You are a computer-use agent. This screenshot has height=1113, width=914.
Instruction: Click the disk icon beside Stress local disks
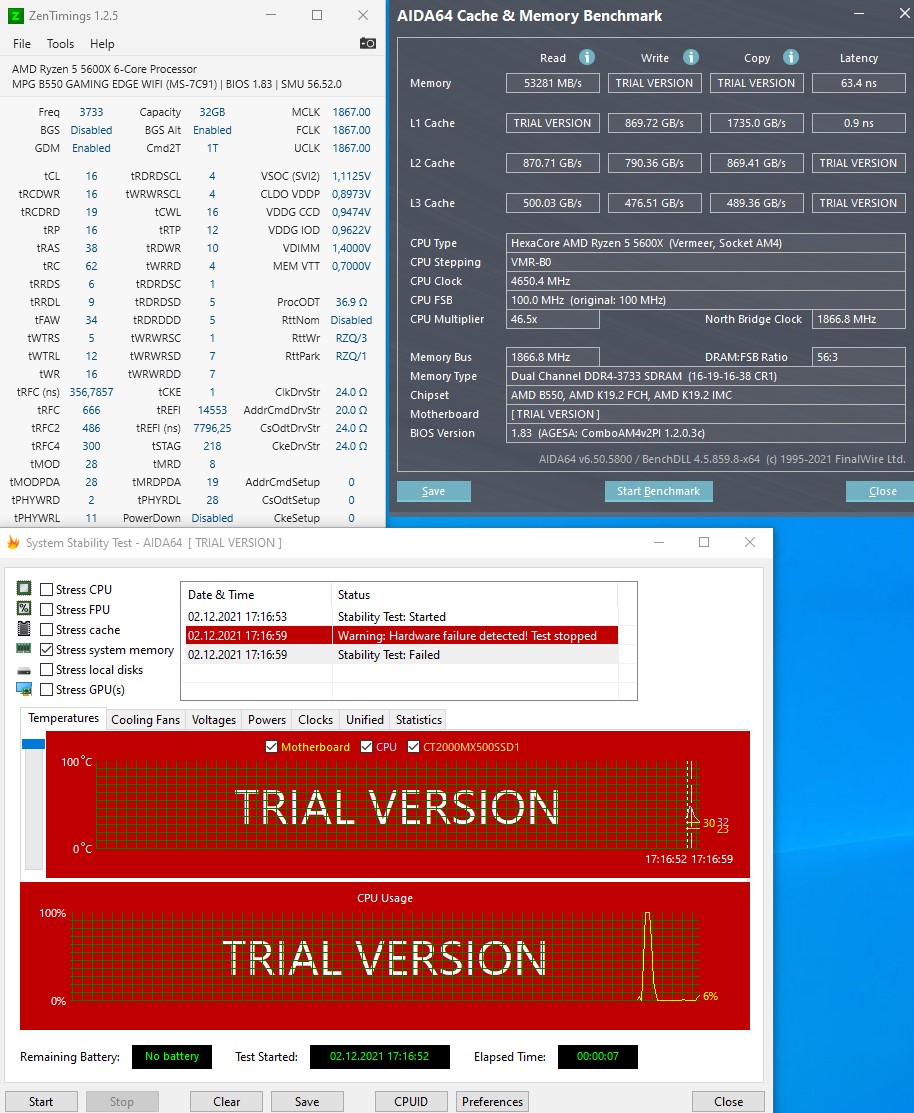click(24, 670)
